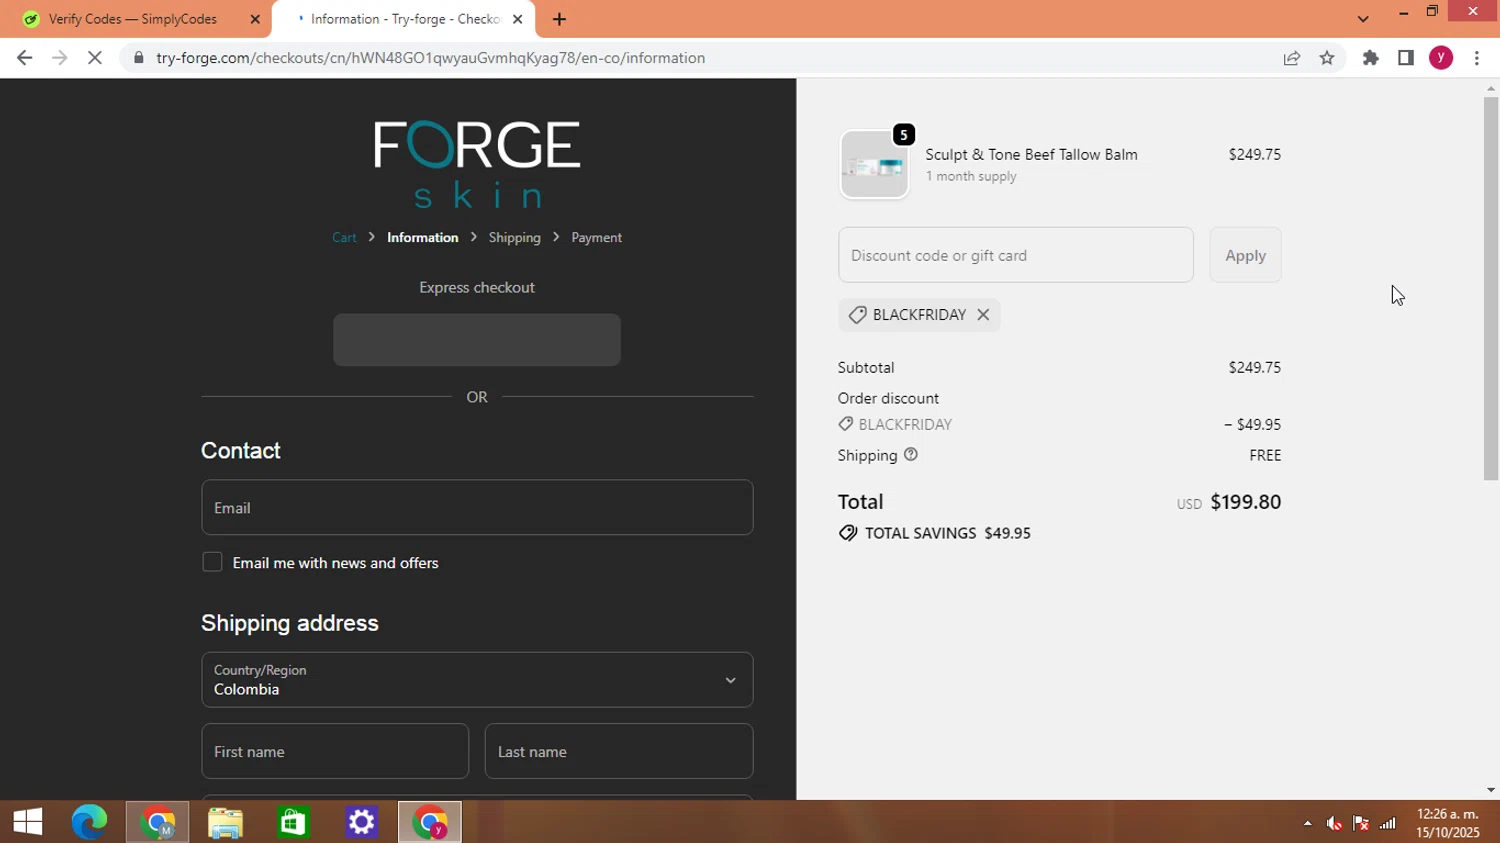The height and width of the screenshot is (843, 1500).
Task: Toggle the Chrome side panel icon
Action: coord(1406,58)
